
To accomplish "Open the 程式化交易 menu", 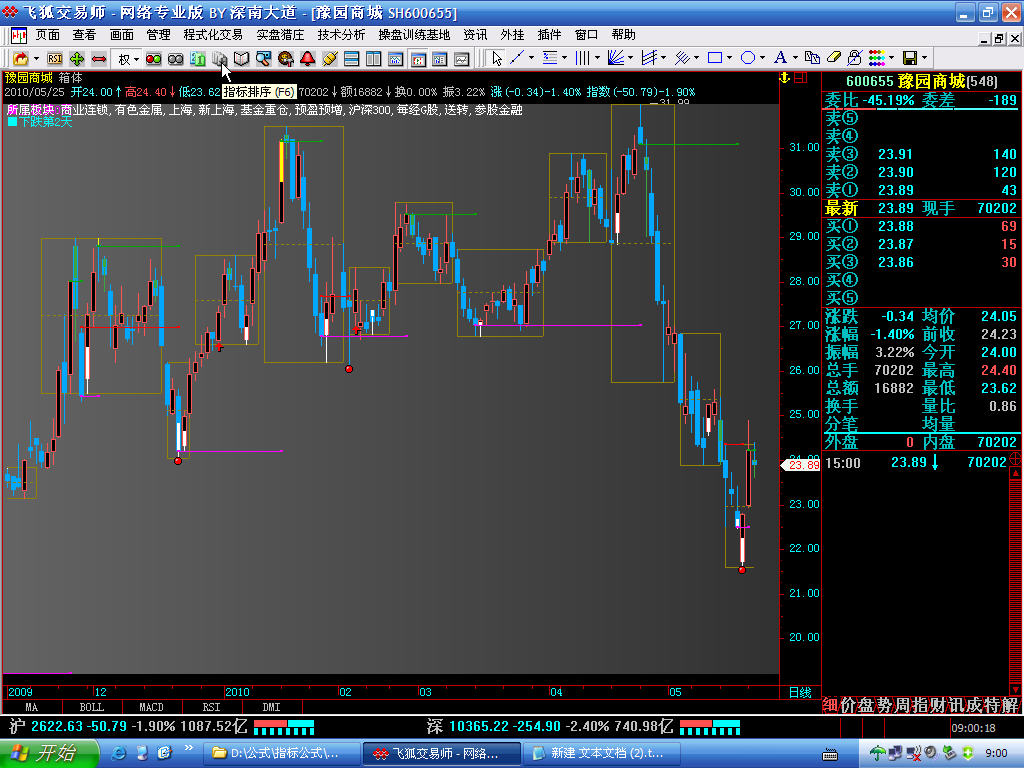I will (213, 35).
